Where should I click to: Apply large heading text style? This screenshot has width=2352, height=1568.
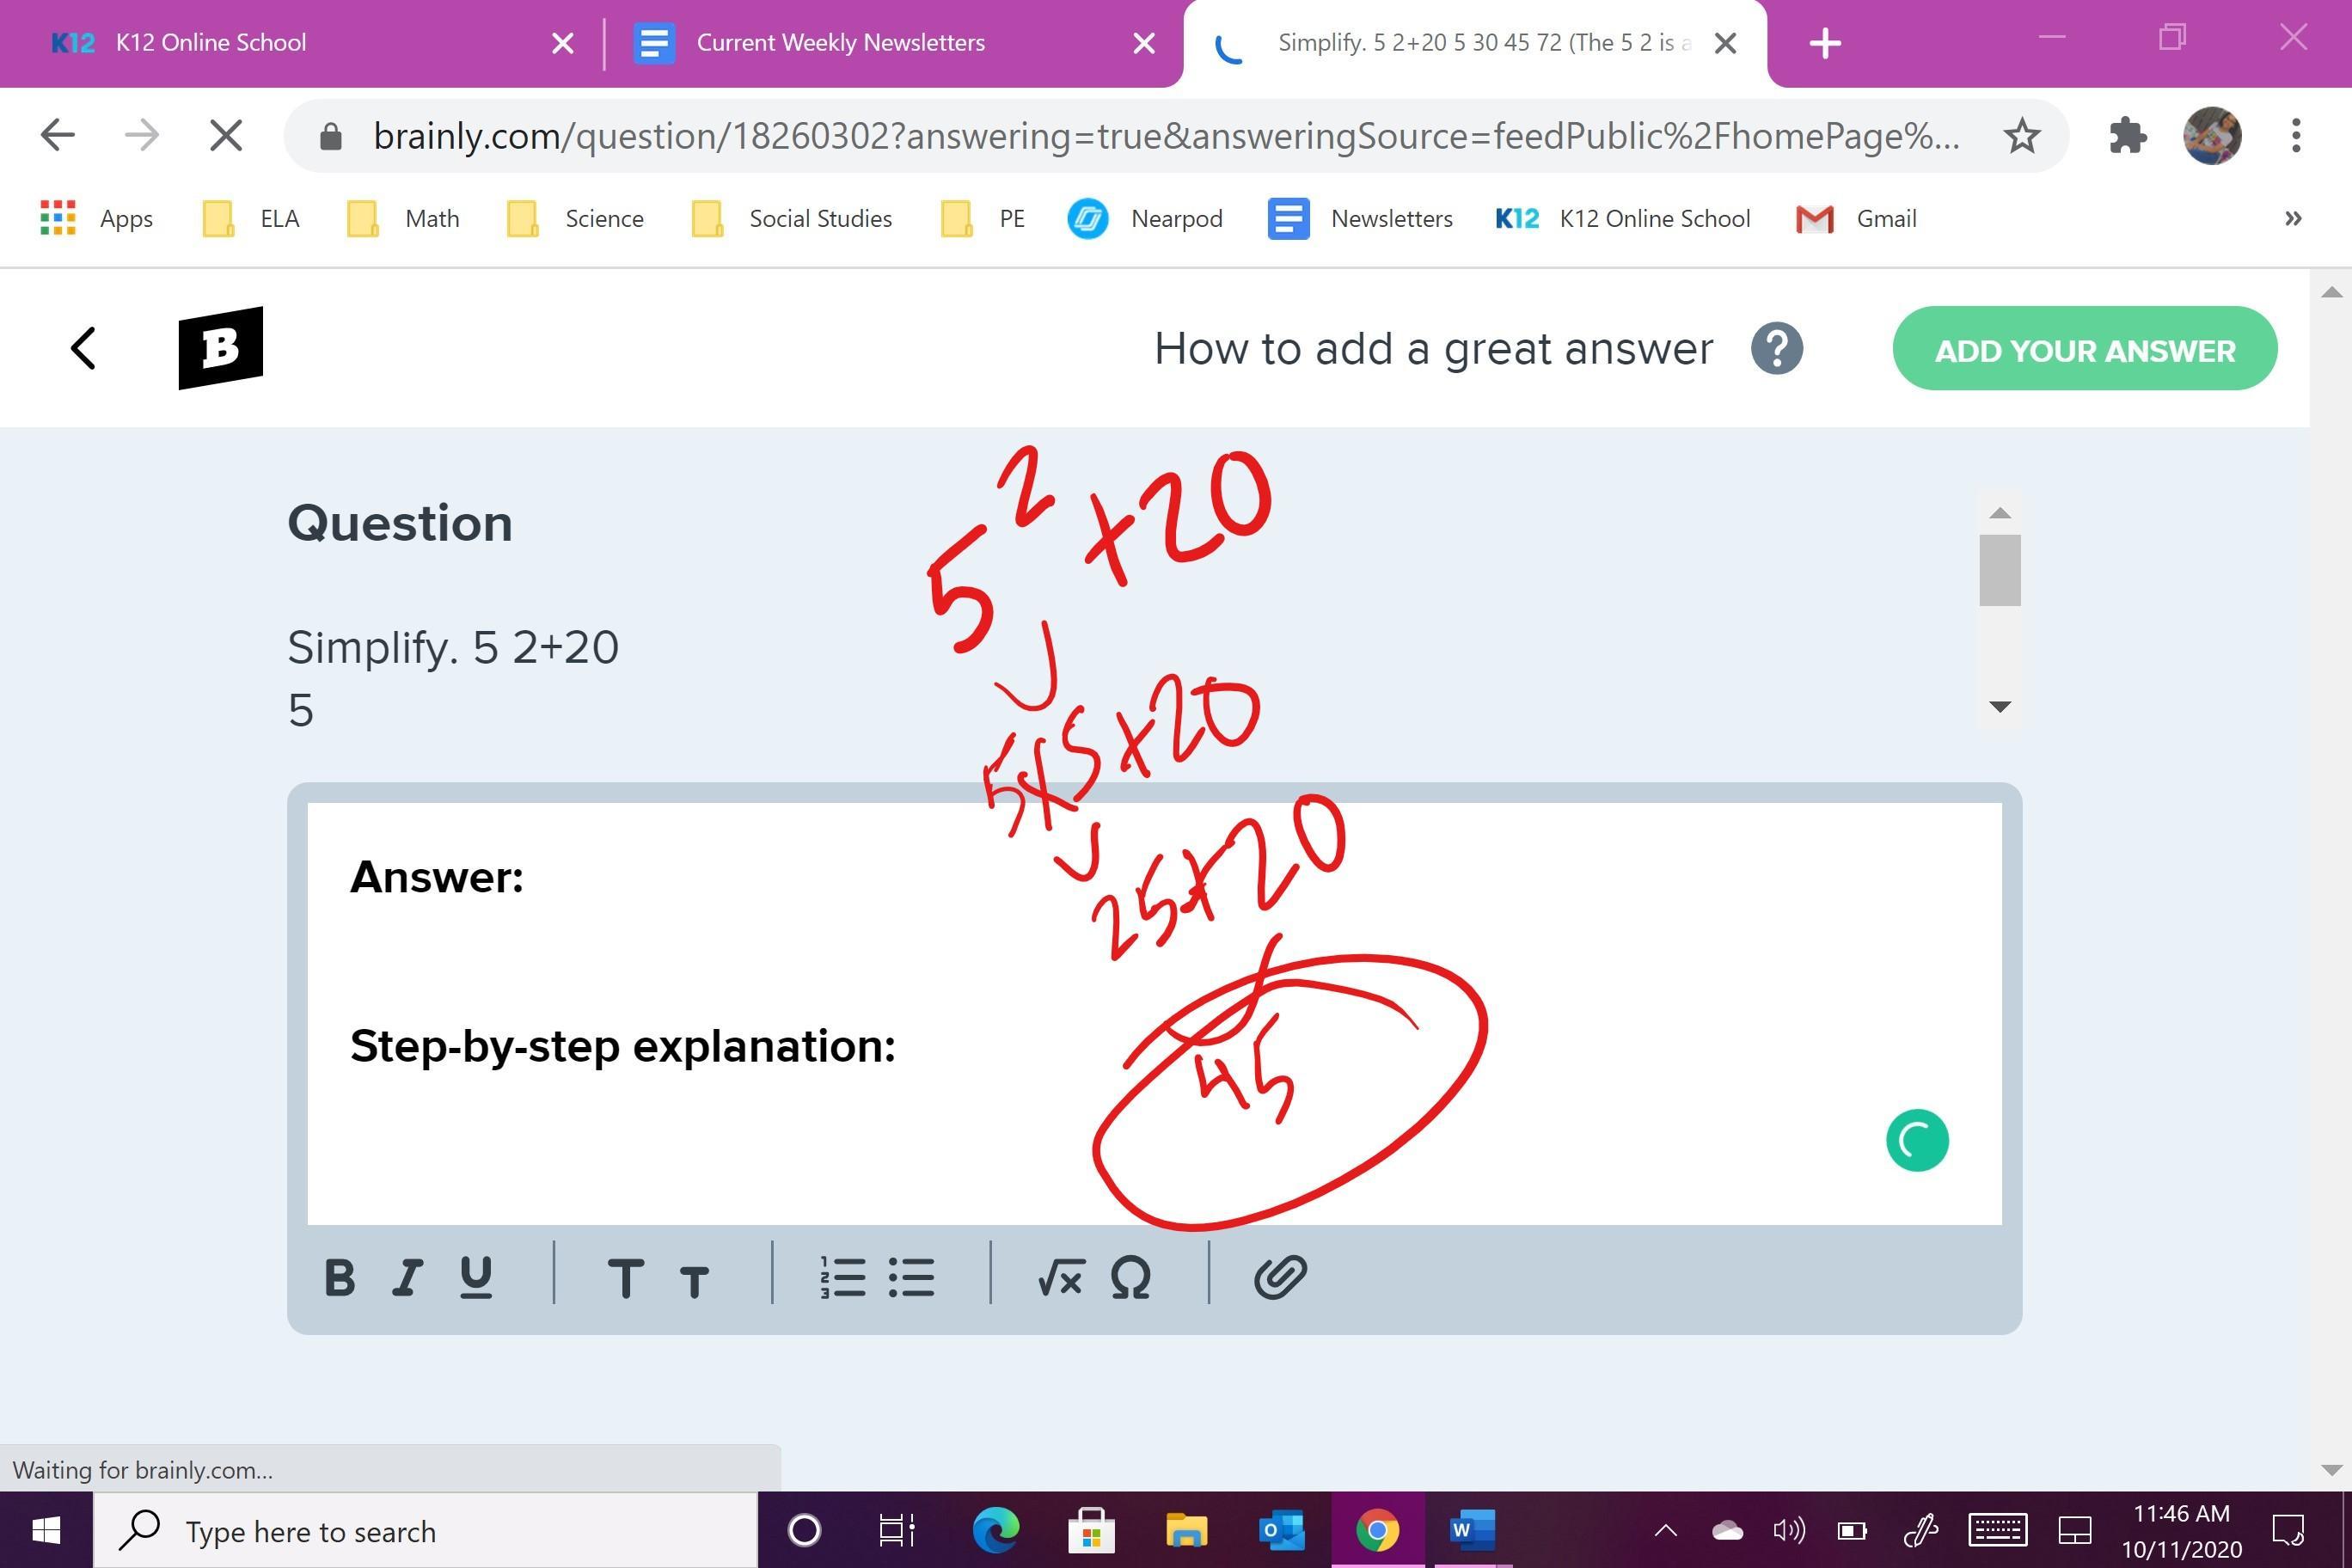pyautogui.click(x=626, y=1277)
